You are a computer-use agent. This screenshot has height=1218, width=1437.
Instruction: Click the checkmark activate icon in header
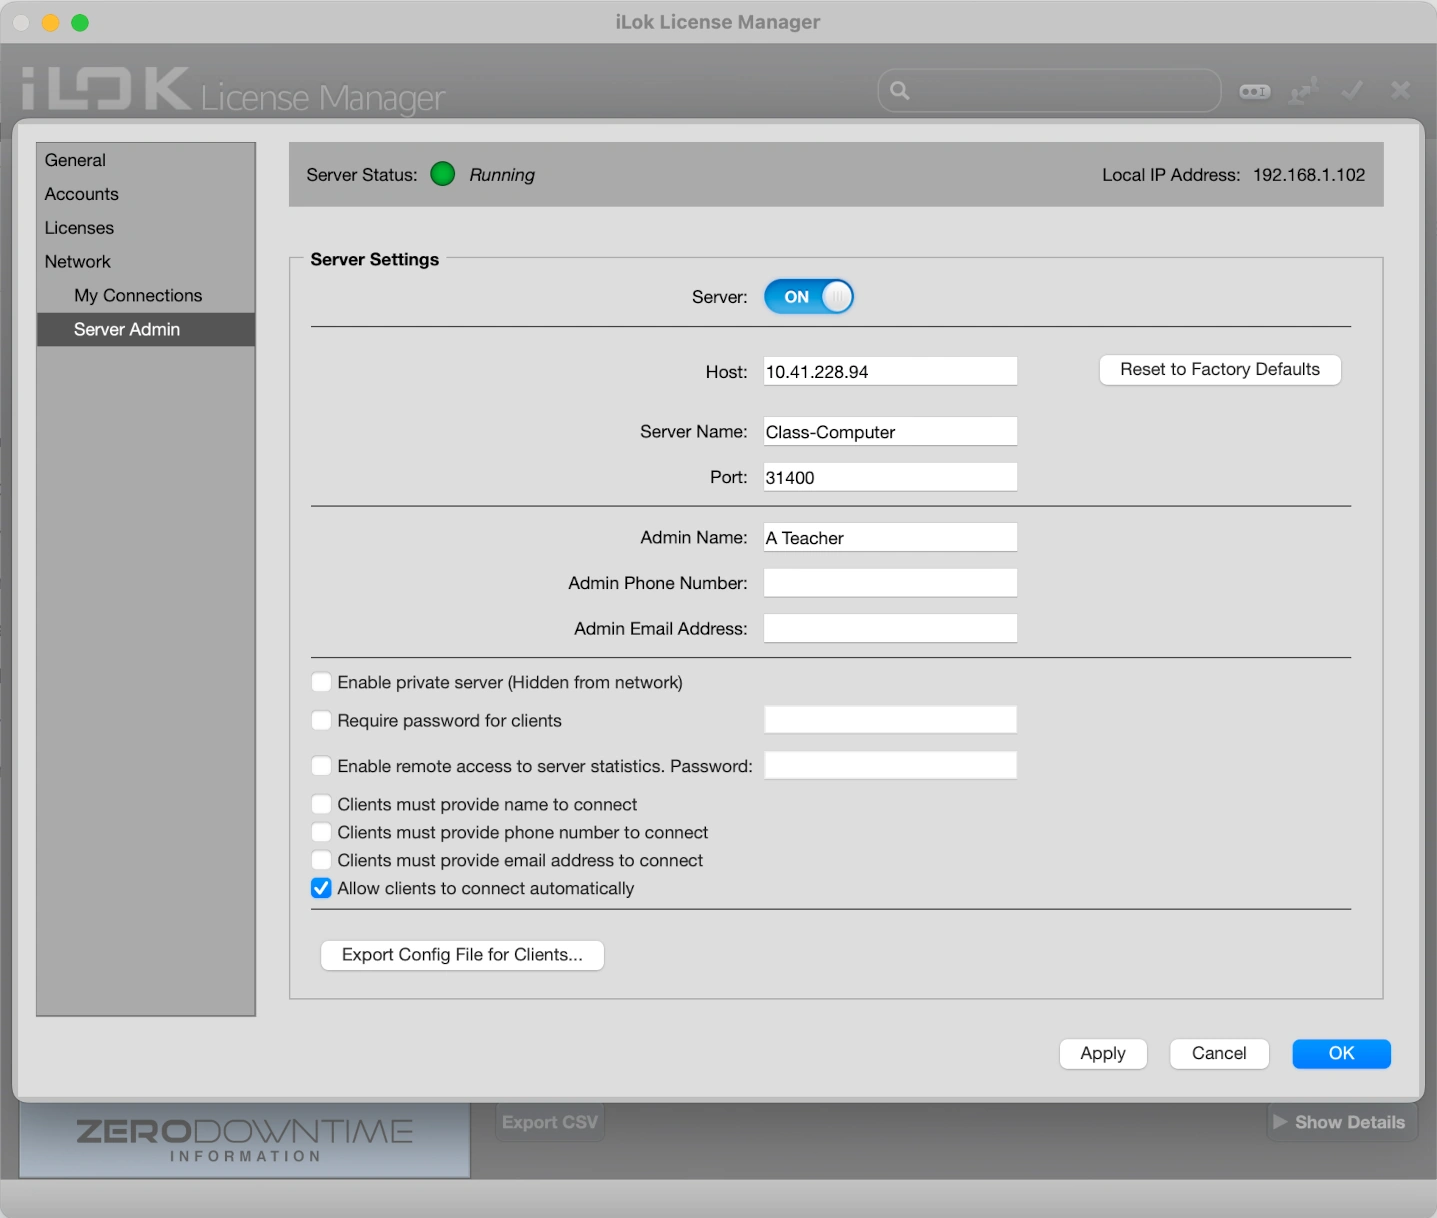coord(1352,91)
